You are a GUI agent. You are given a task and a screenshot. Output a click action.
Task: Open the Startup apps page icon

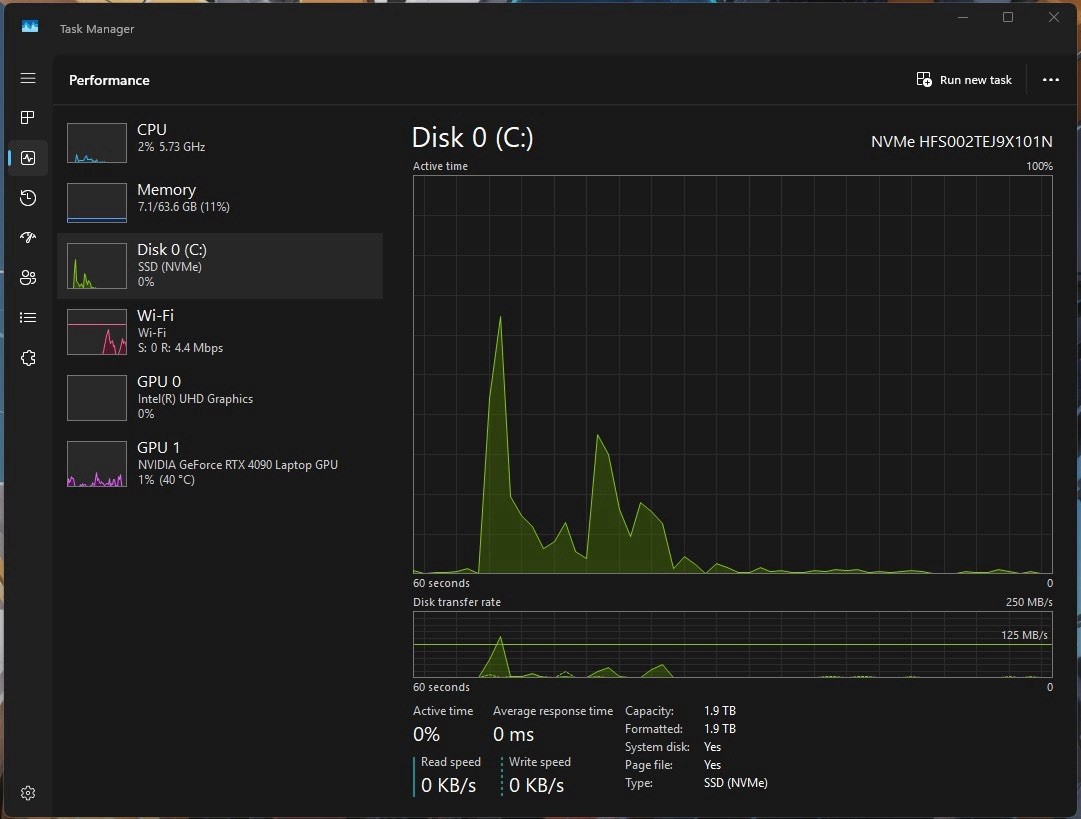click(x=28, y=238)
